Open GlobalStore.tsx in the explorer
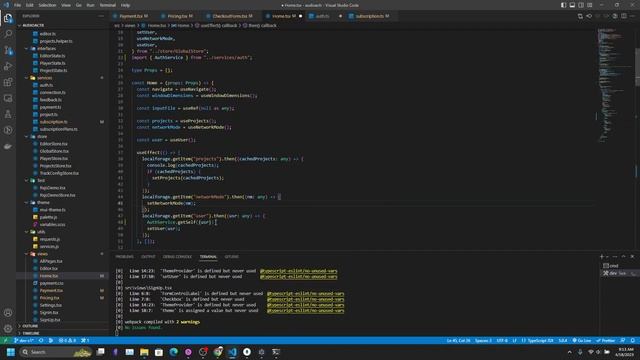640x360 pixels. 54,151
